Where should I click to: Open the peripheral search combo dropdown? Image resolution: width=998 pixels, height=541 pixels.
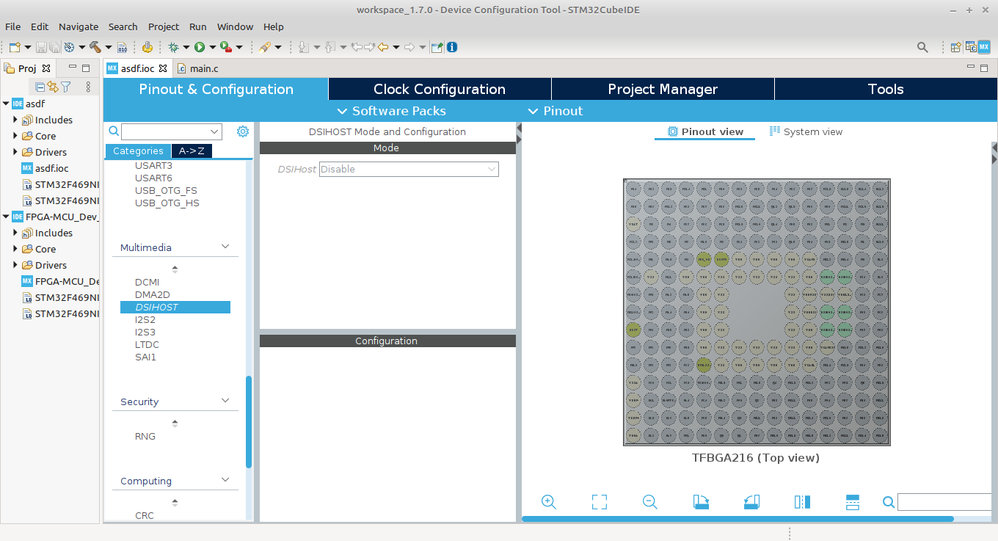coord(214,132)
